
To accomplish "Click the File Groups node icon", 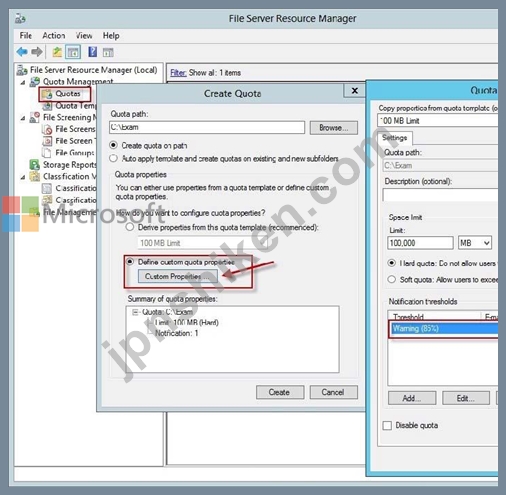I will coord(47,153).
